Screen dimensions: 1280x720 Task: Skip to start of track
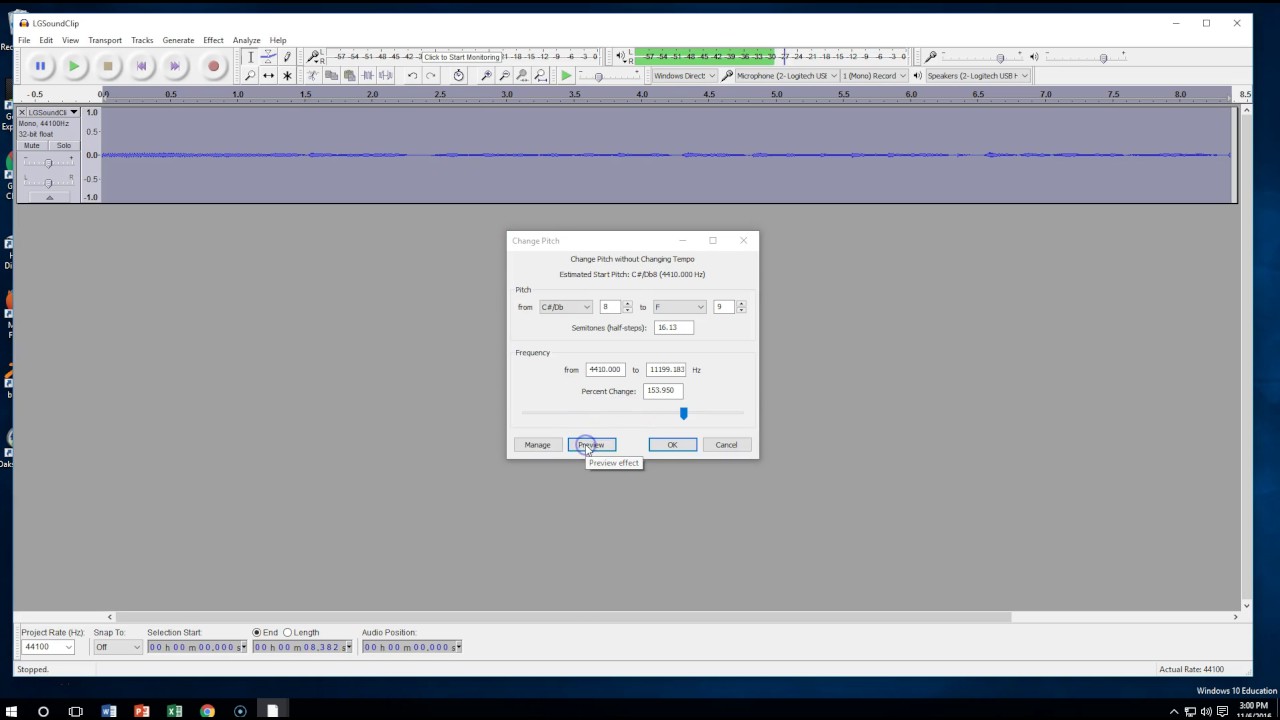pos(141,66)
